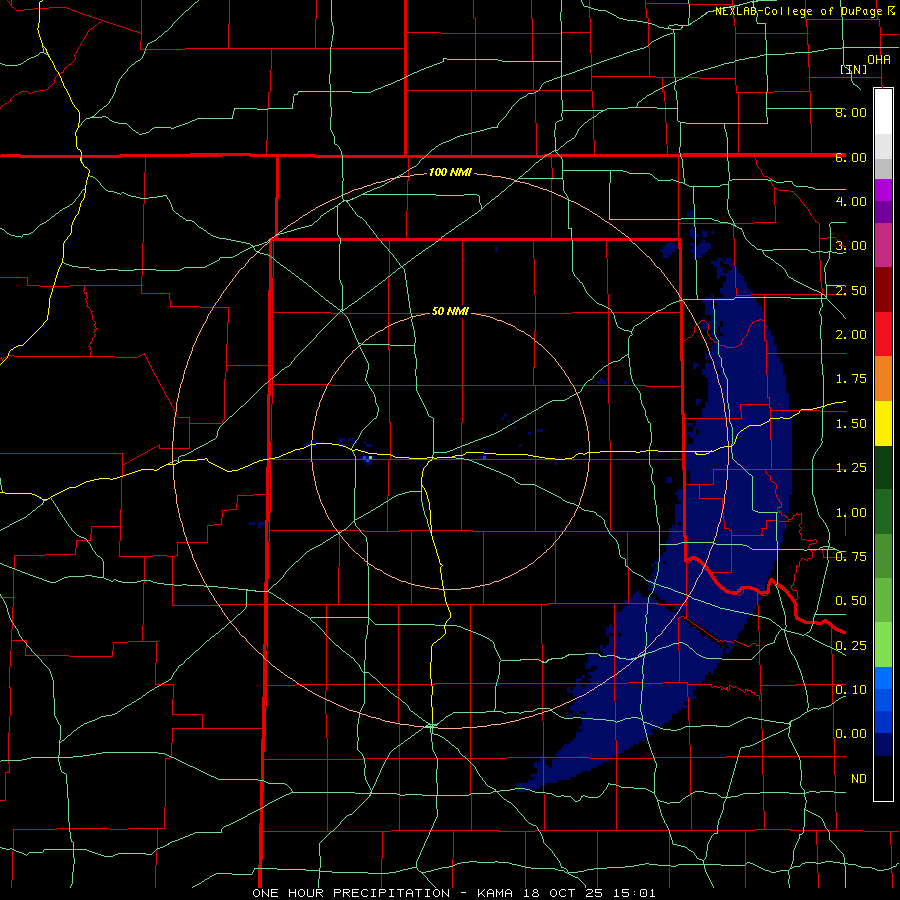The height and width of the screenshot is (900, 900).
Task: Pick the light blue swatch near 0.10
Action: point(883,678)
